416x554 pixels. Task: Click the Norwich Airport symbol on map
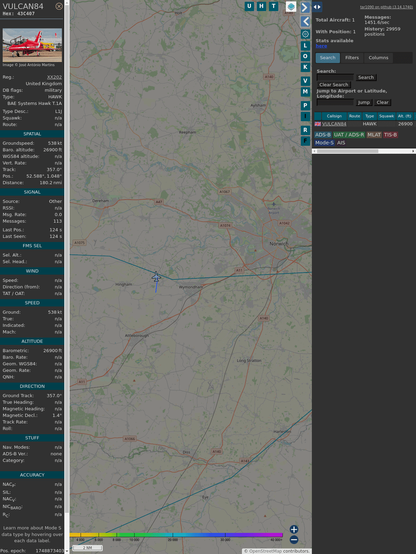tap(273, 204)
